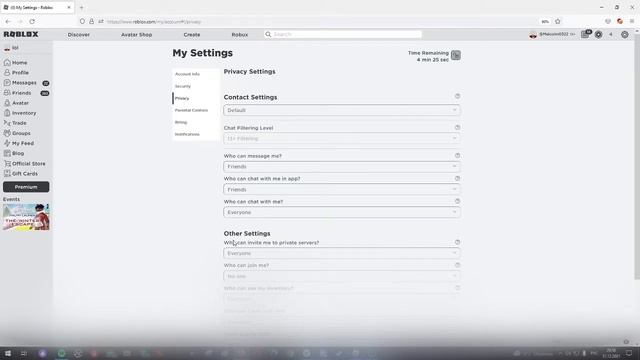Open Blog in the sidebar

14,153
